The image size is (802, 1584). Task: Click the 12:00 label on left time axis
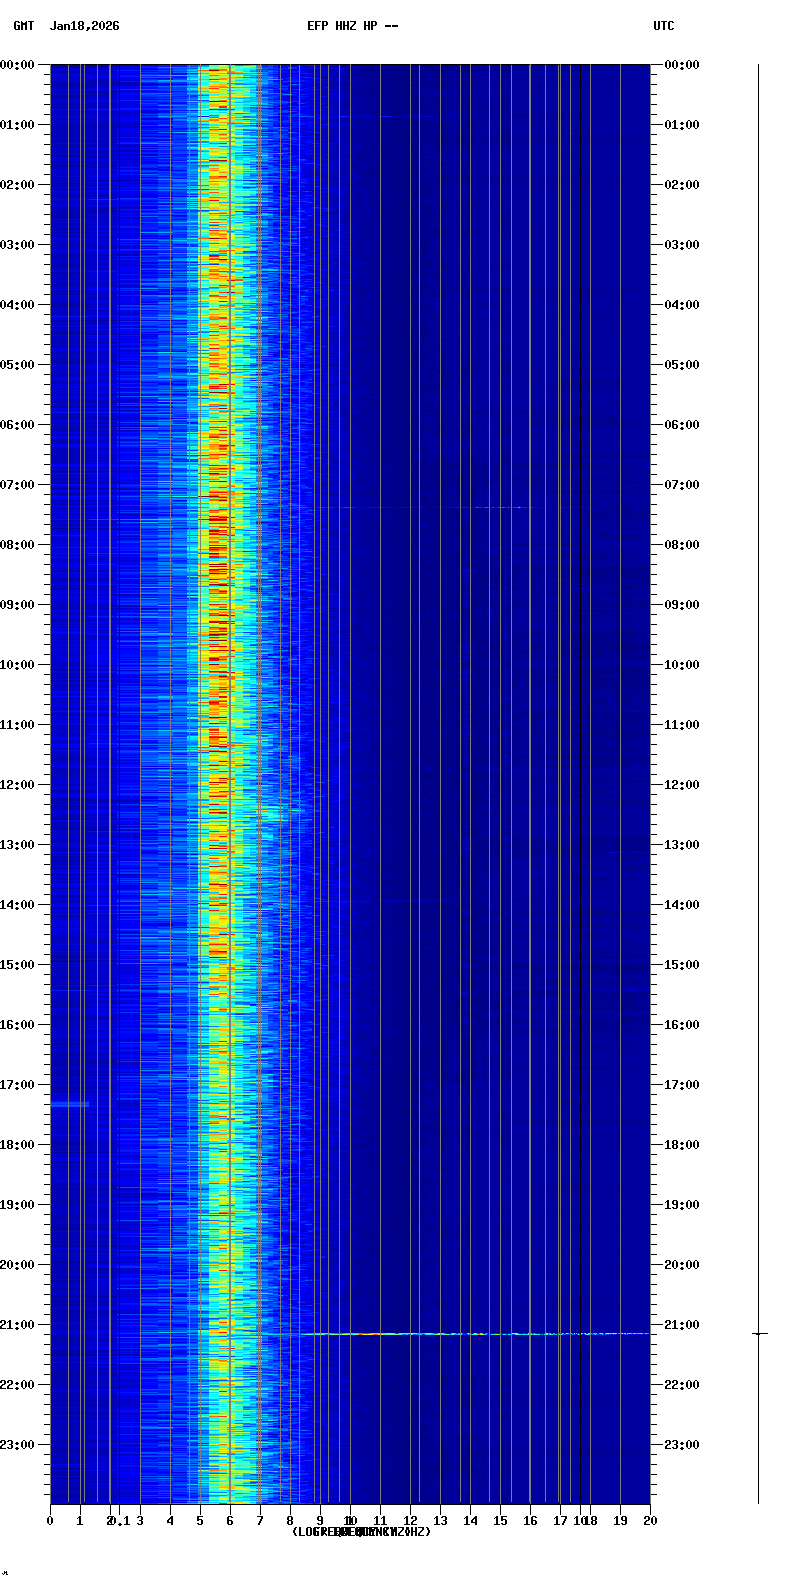(17, 785)
